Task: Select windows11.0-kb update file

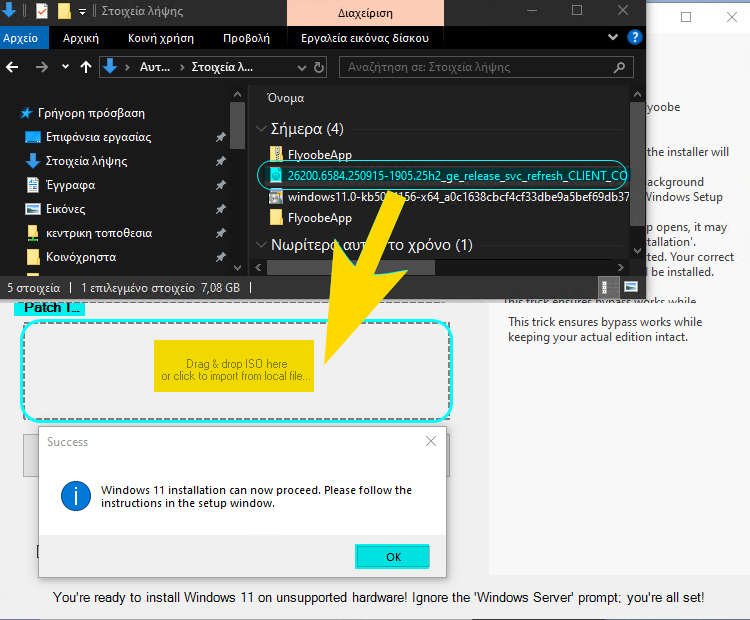Action: pyautogui.click(x=449, y=197)
